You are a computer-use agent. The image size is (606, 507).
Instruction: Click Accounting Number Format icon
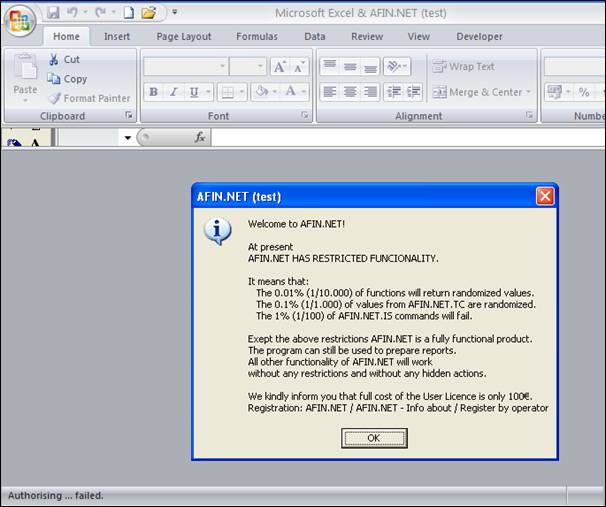coord(555,92)
